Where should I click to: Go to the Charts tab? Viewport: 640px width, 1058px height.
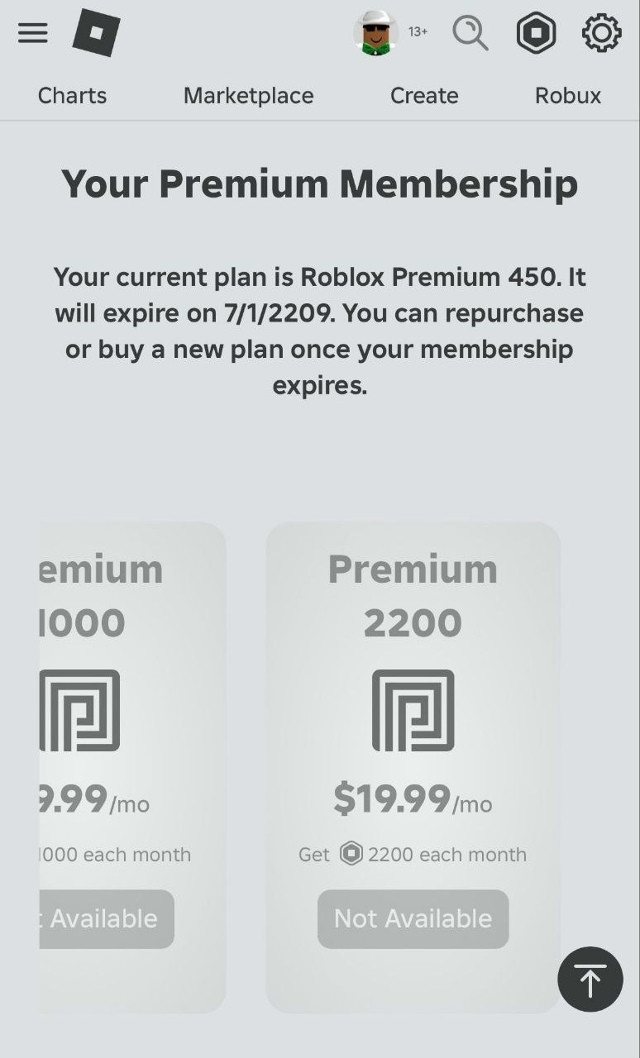tap(72, 96)
